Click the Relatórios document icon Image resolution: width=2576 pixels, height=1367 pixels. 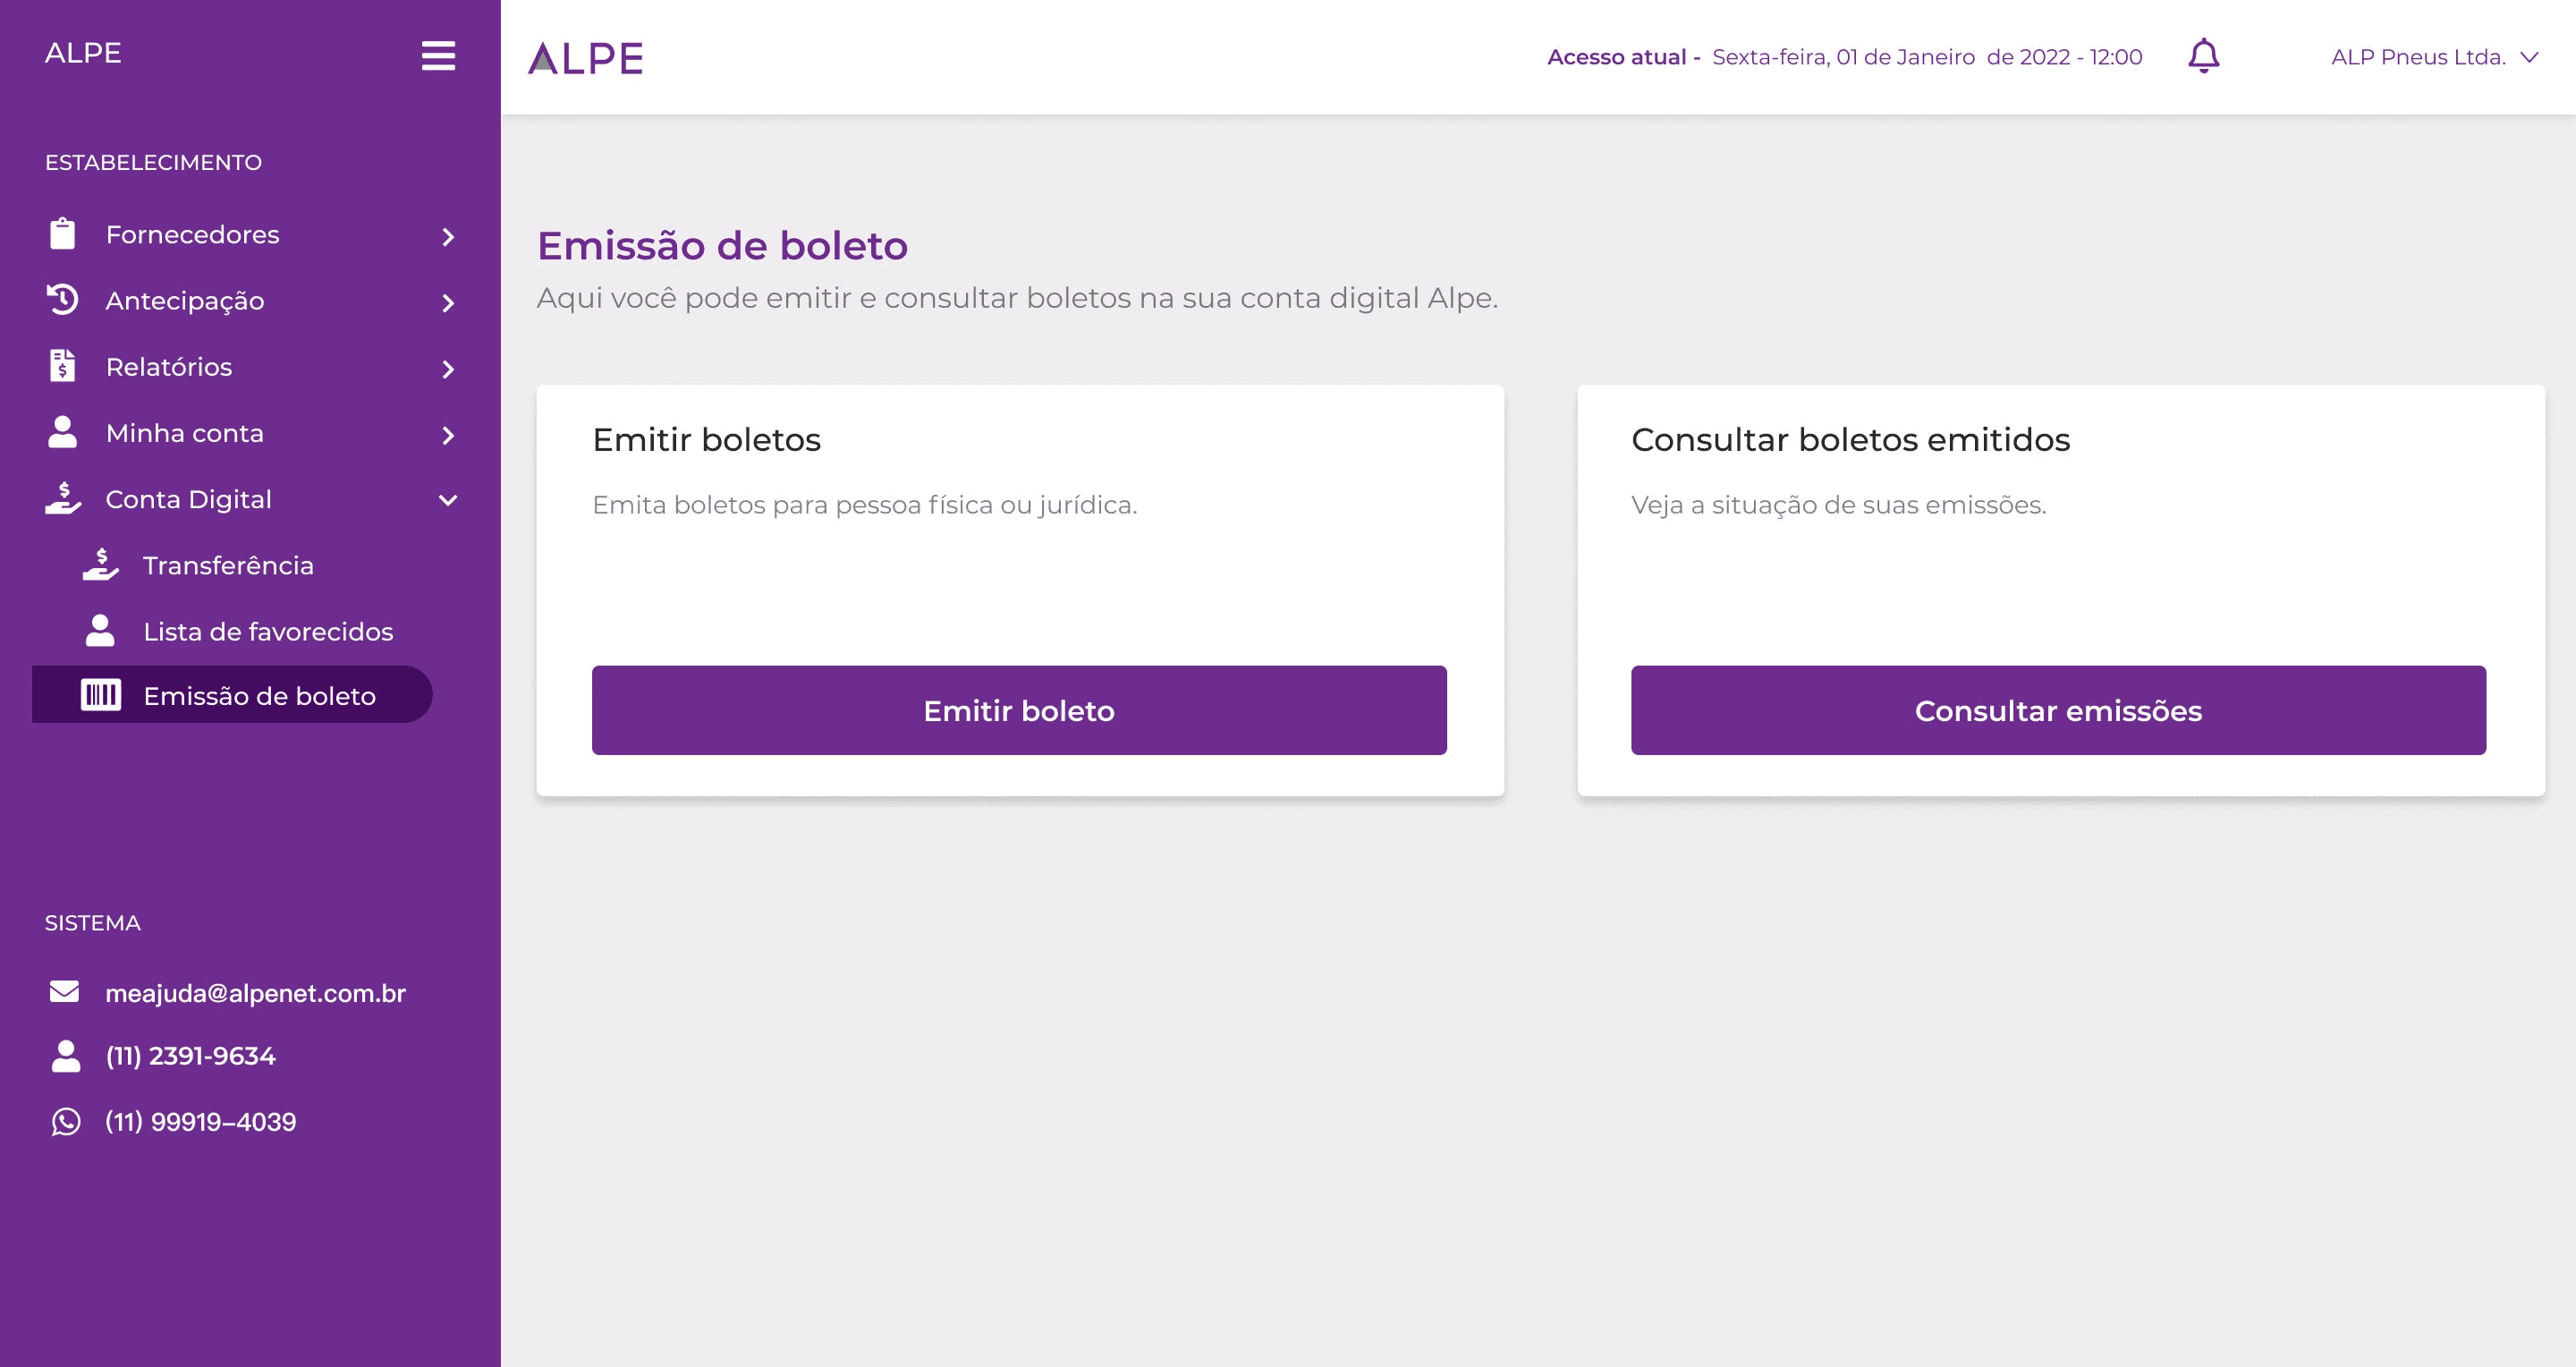coord(62,366)
